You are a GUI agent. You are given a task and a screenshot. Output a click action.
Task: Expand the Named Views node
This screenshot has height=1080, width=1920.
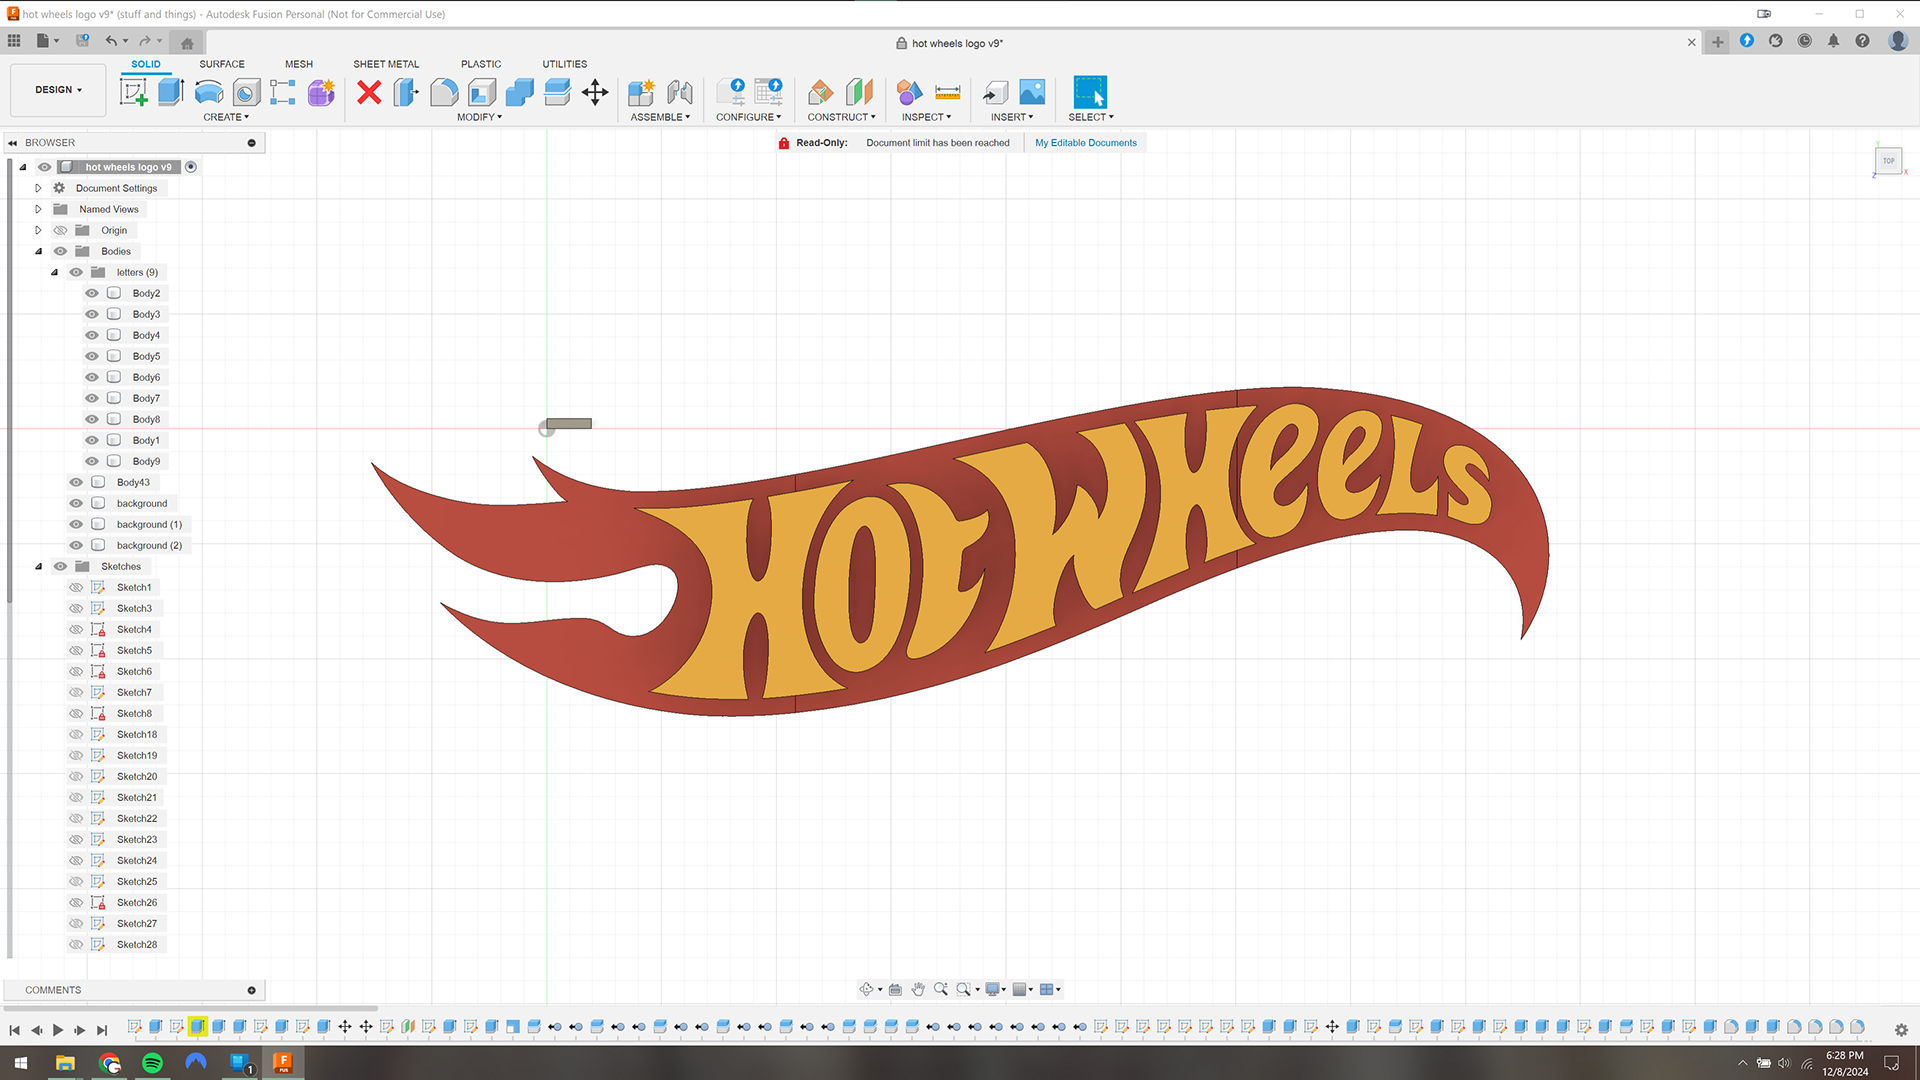pos(38,209)
